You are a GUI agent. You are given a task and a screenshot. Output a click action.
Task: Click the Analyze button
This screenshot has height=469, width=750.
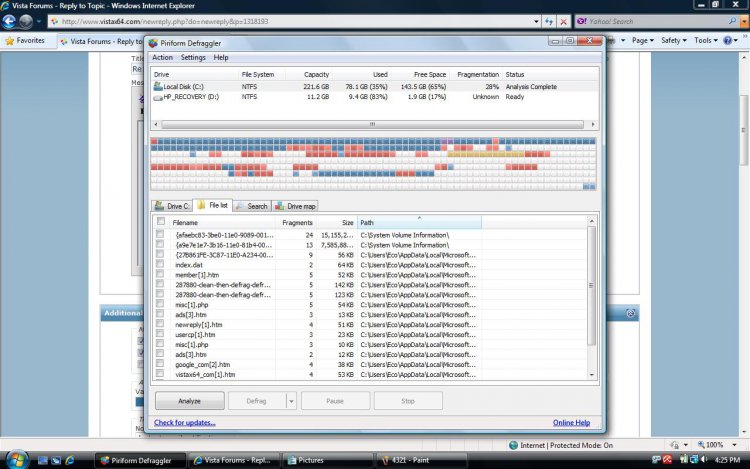tap(189, 401)
